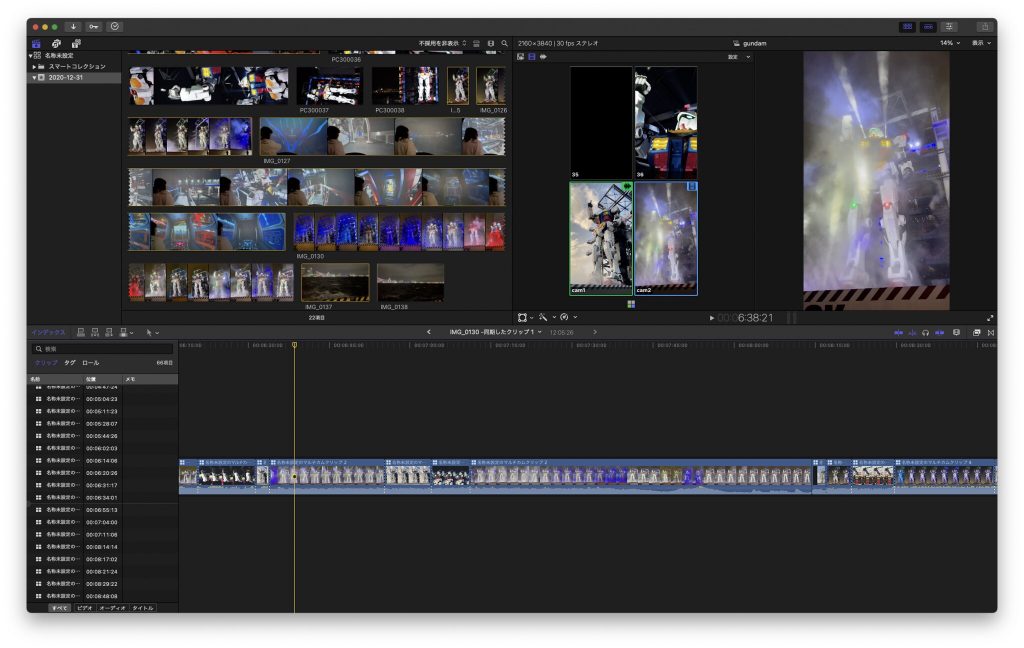Open the Background Tasks checkmark icon

point(115,26)
